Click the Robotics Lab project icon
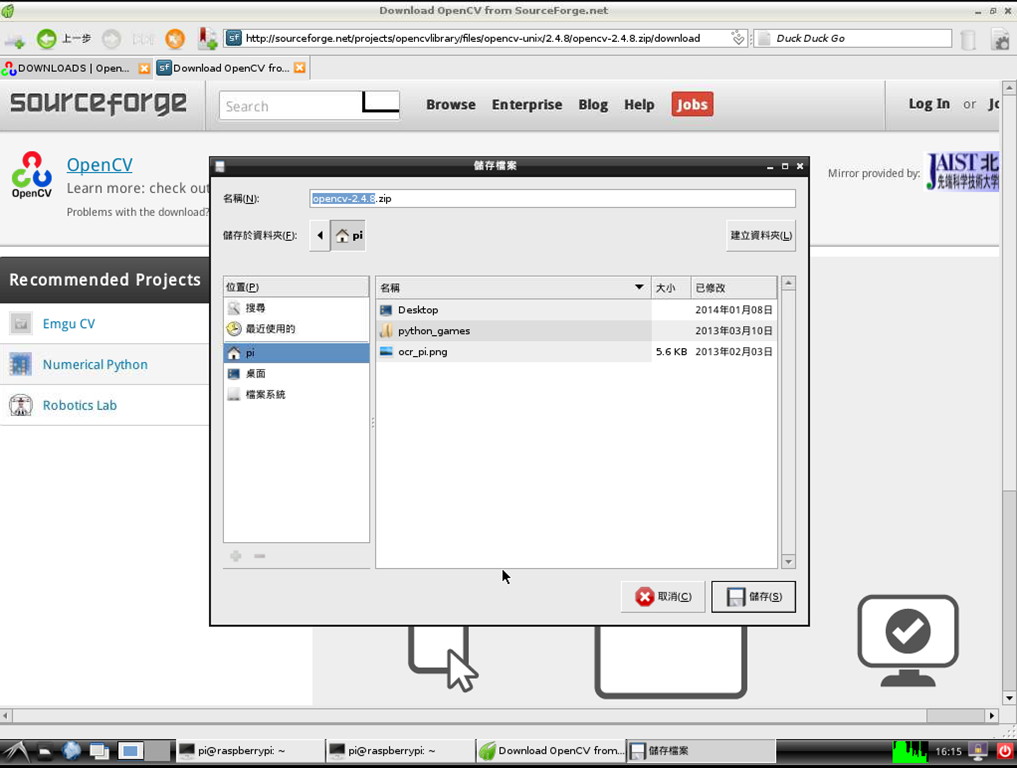This screenshot has height=768, width=1017. pos(21,405)
